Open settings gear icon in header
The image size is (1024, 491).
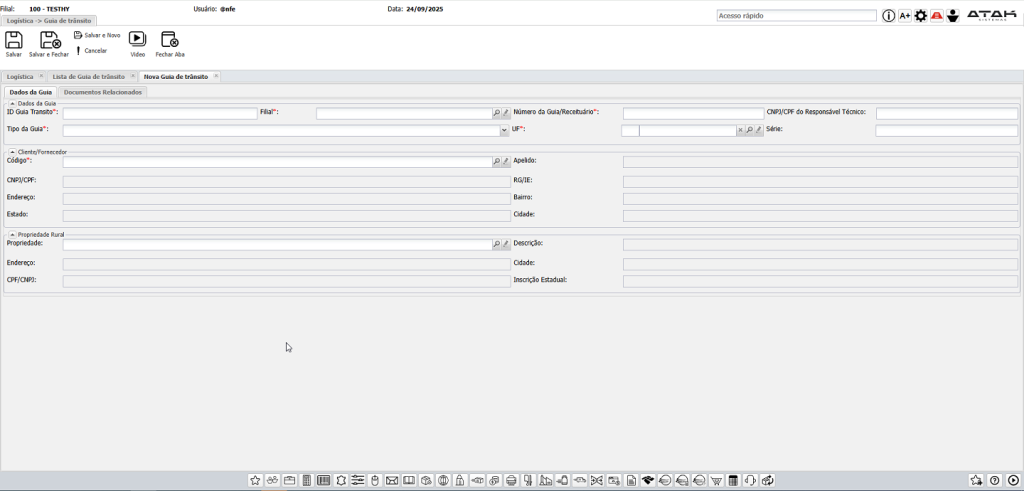(x=921, y=16)
